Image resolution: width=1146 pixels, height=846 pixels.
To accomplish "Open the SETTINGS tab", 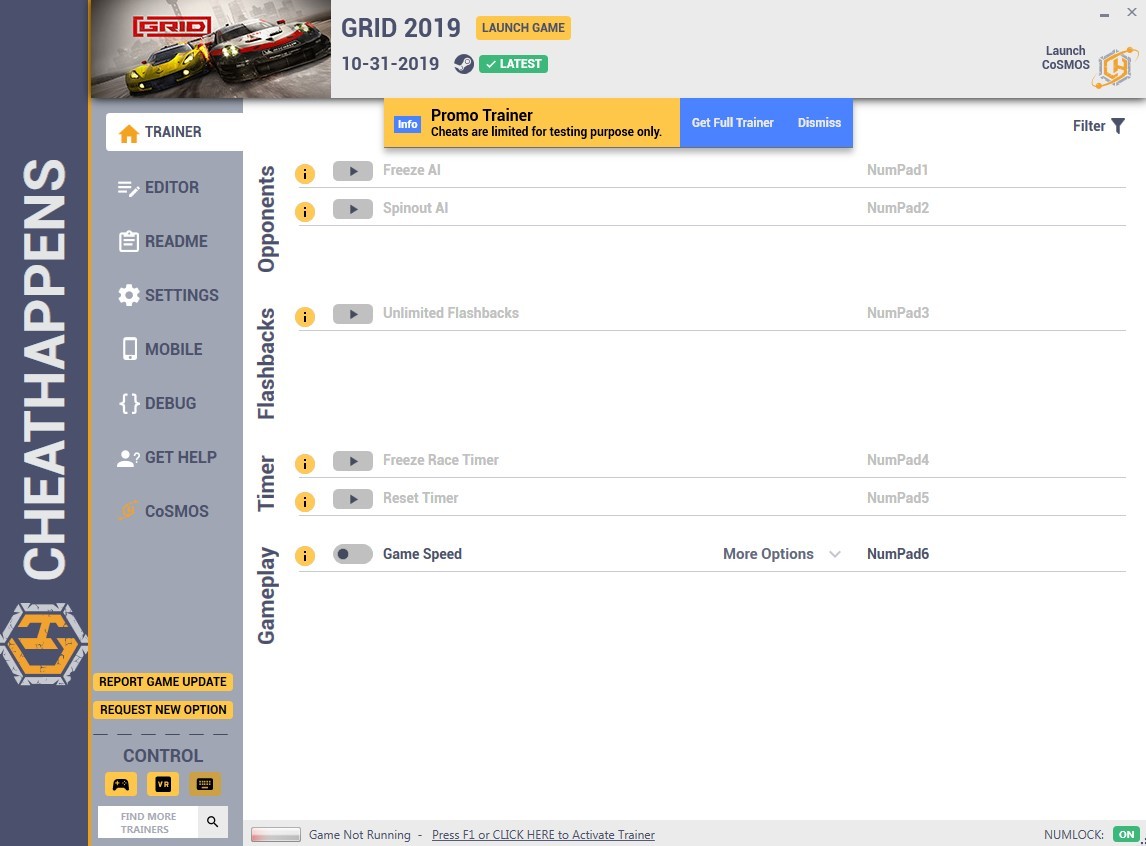I will coord(168,295).
